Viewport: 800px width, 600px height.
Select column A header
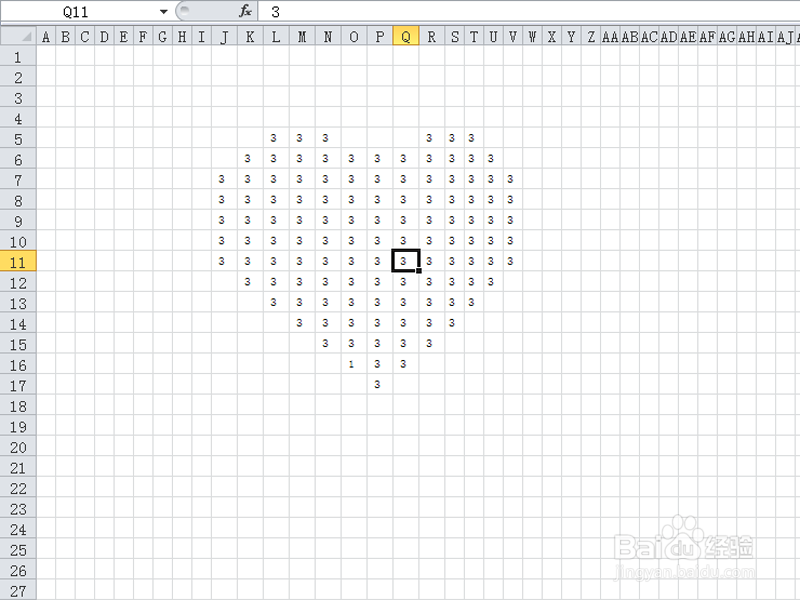coord(46,36)
